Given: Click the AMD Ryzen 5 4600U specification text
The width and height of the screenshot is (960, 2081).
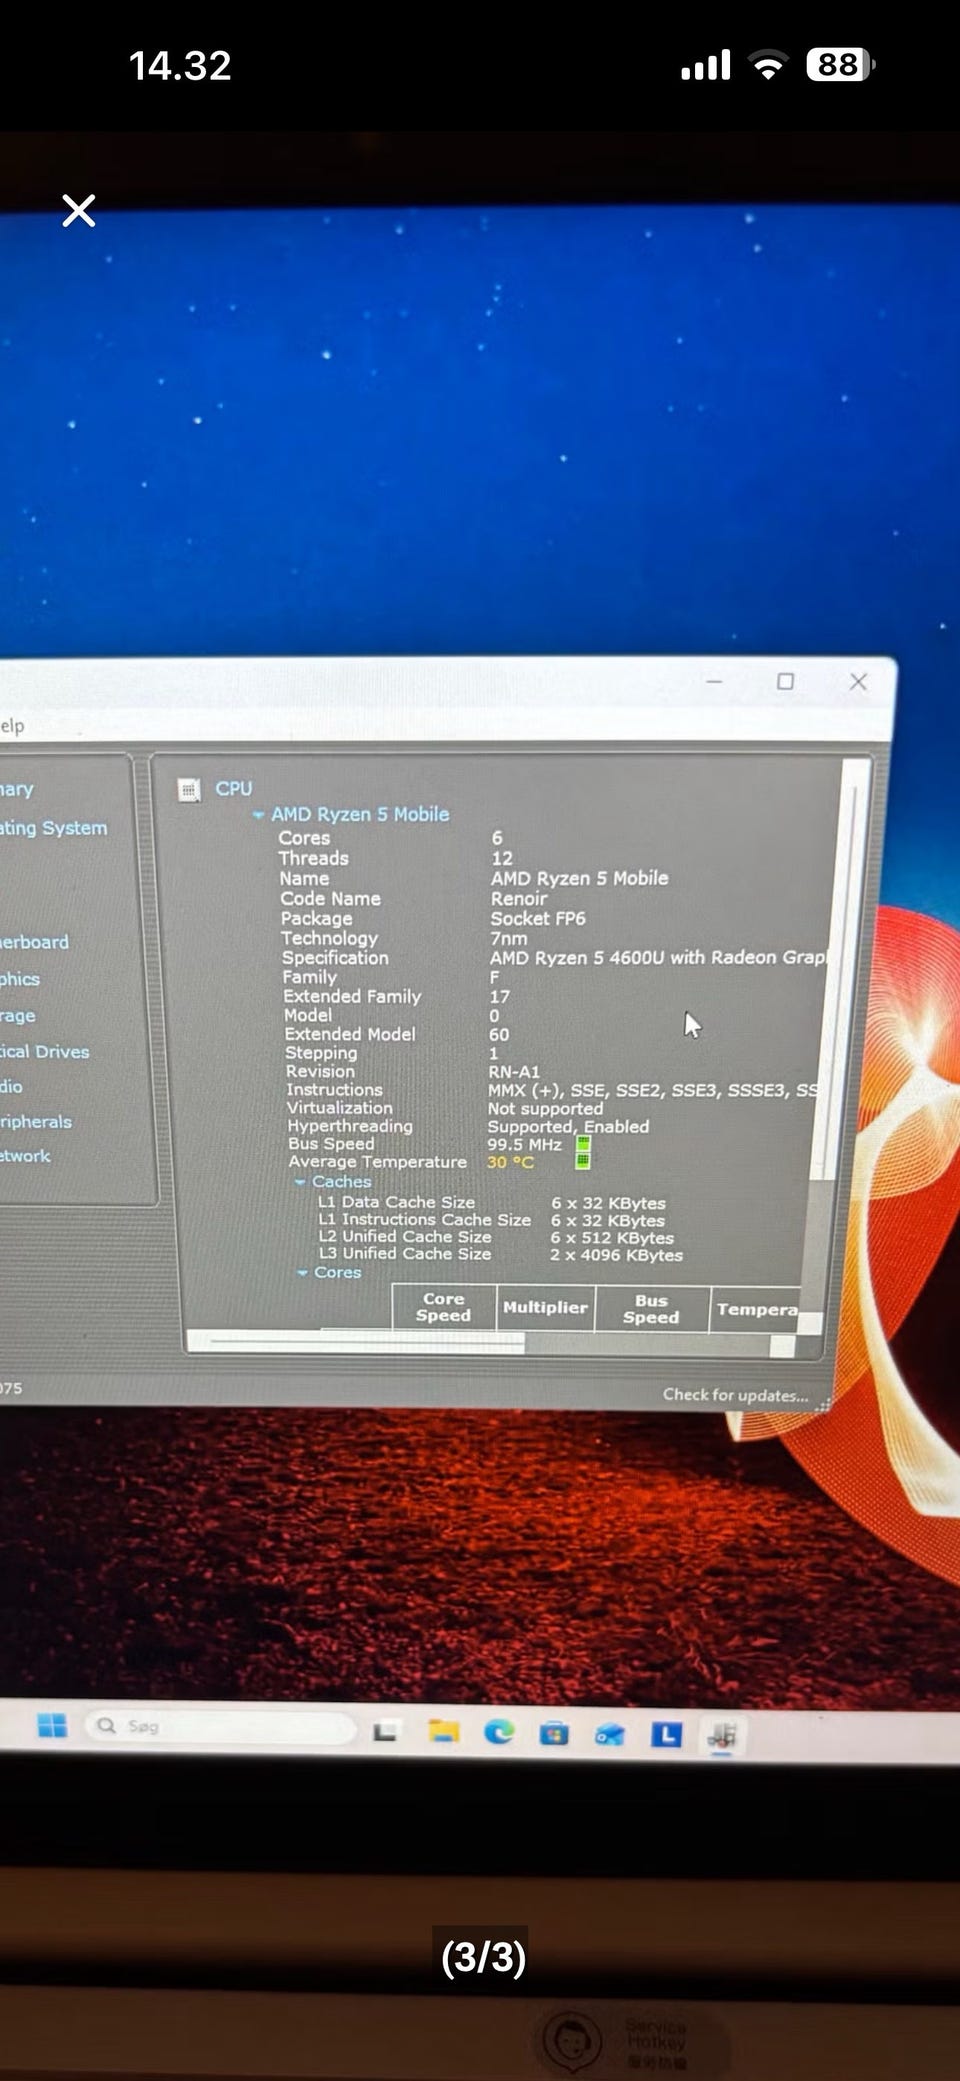Looking at the screenshot, I should coord(658,957).
